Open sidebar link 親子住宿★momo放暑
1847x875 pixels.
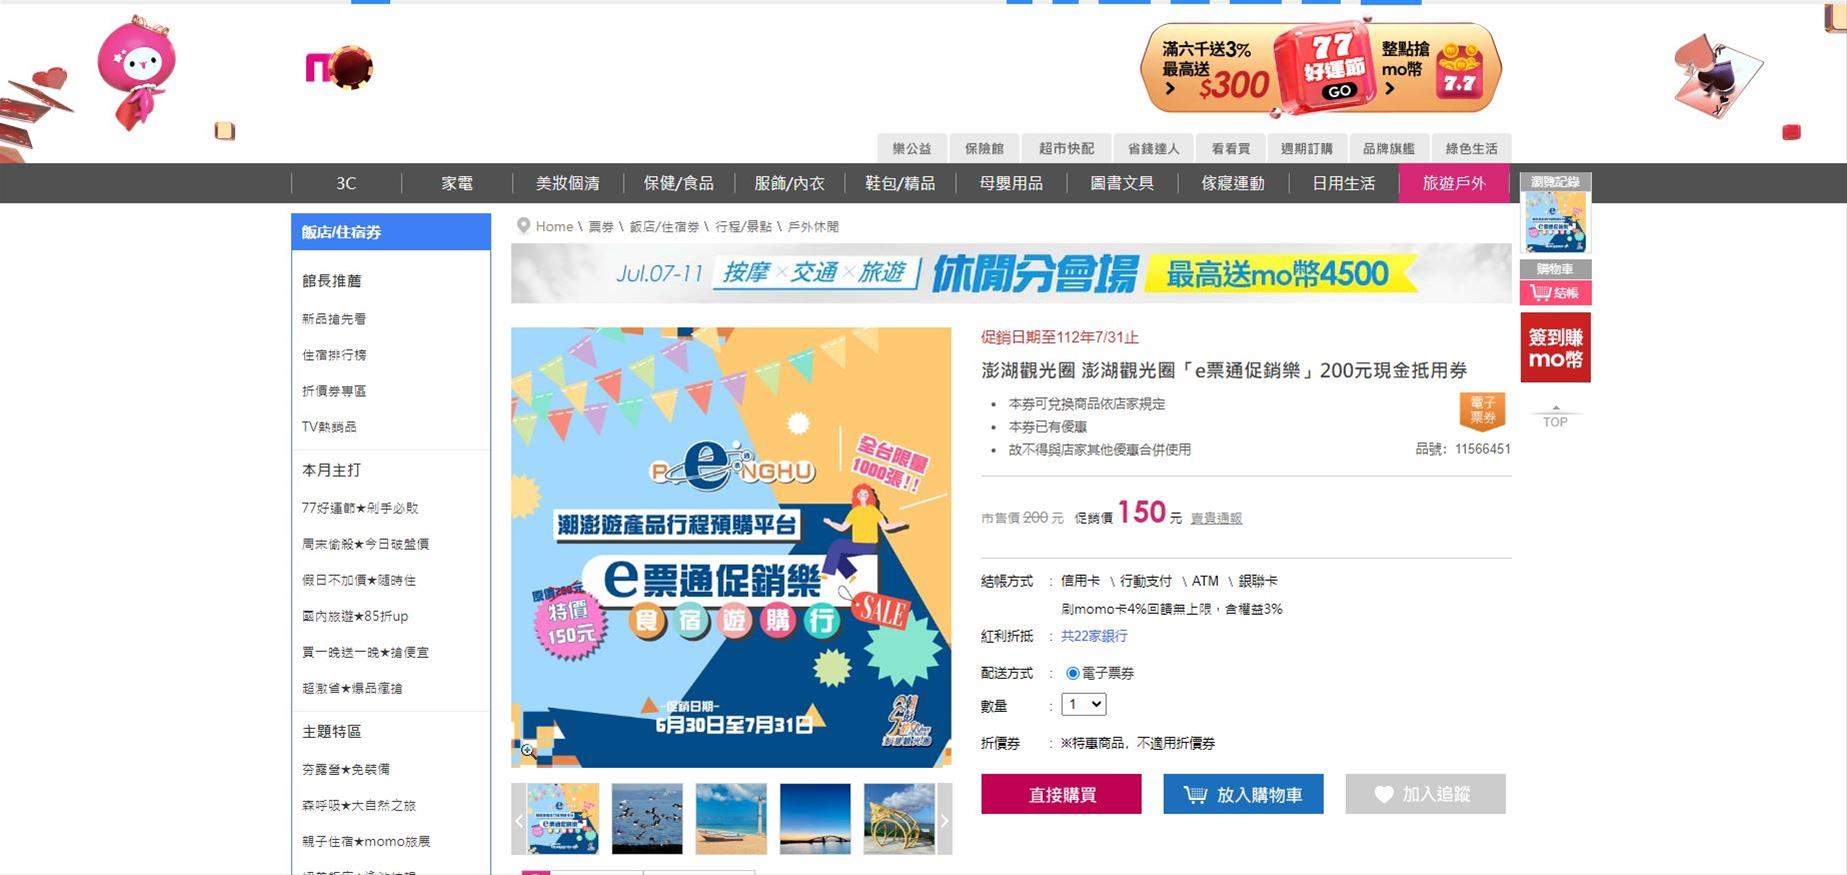coord(366,841)
